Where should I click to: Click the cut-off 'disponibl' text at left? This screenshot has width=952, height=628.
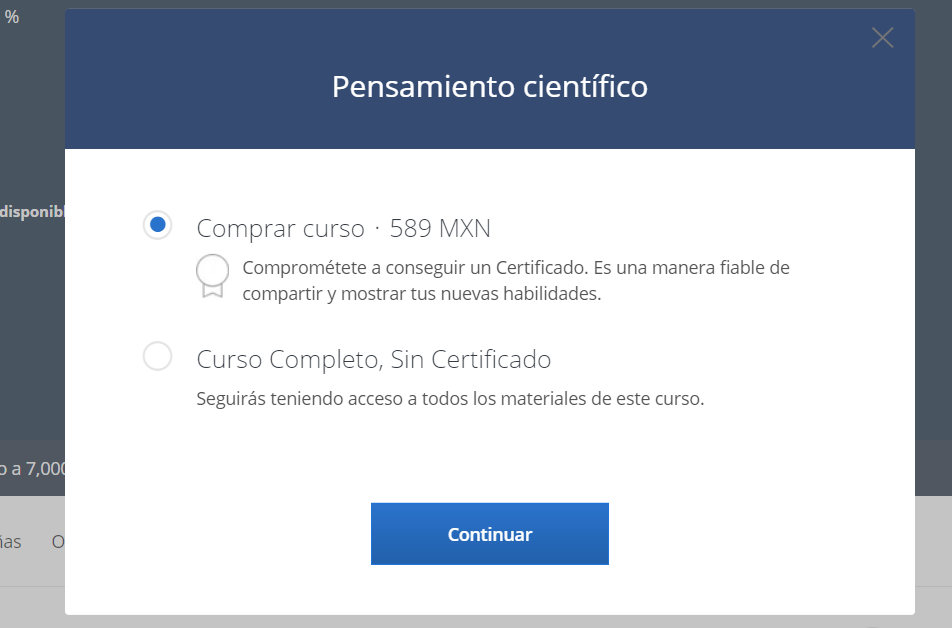[x=32, y=211]
